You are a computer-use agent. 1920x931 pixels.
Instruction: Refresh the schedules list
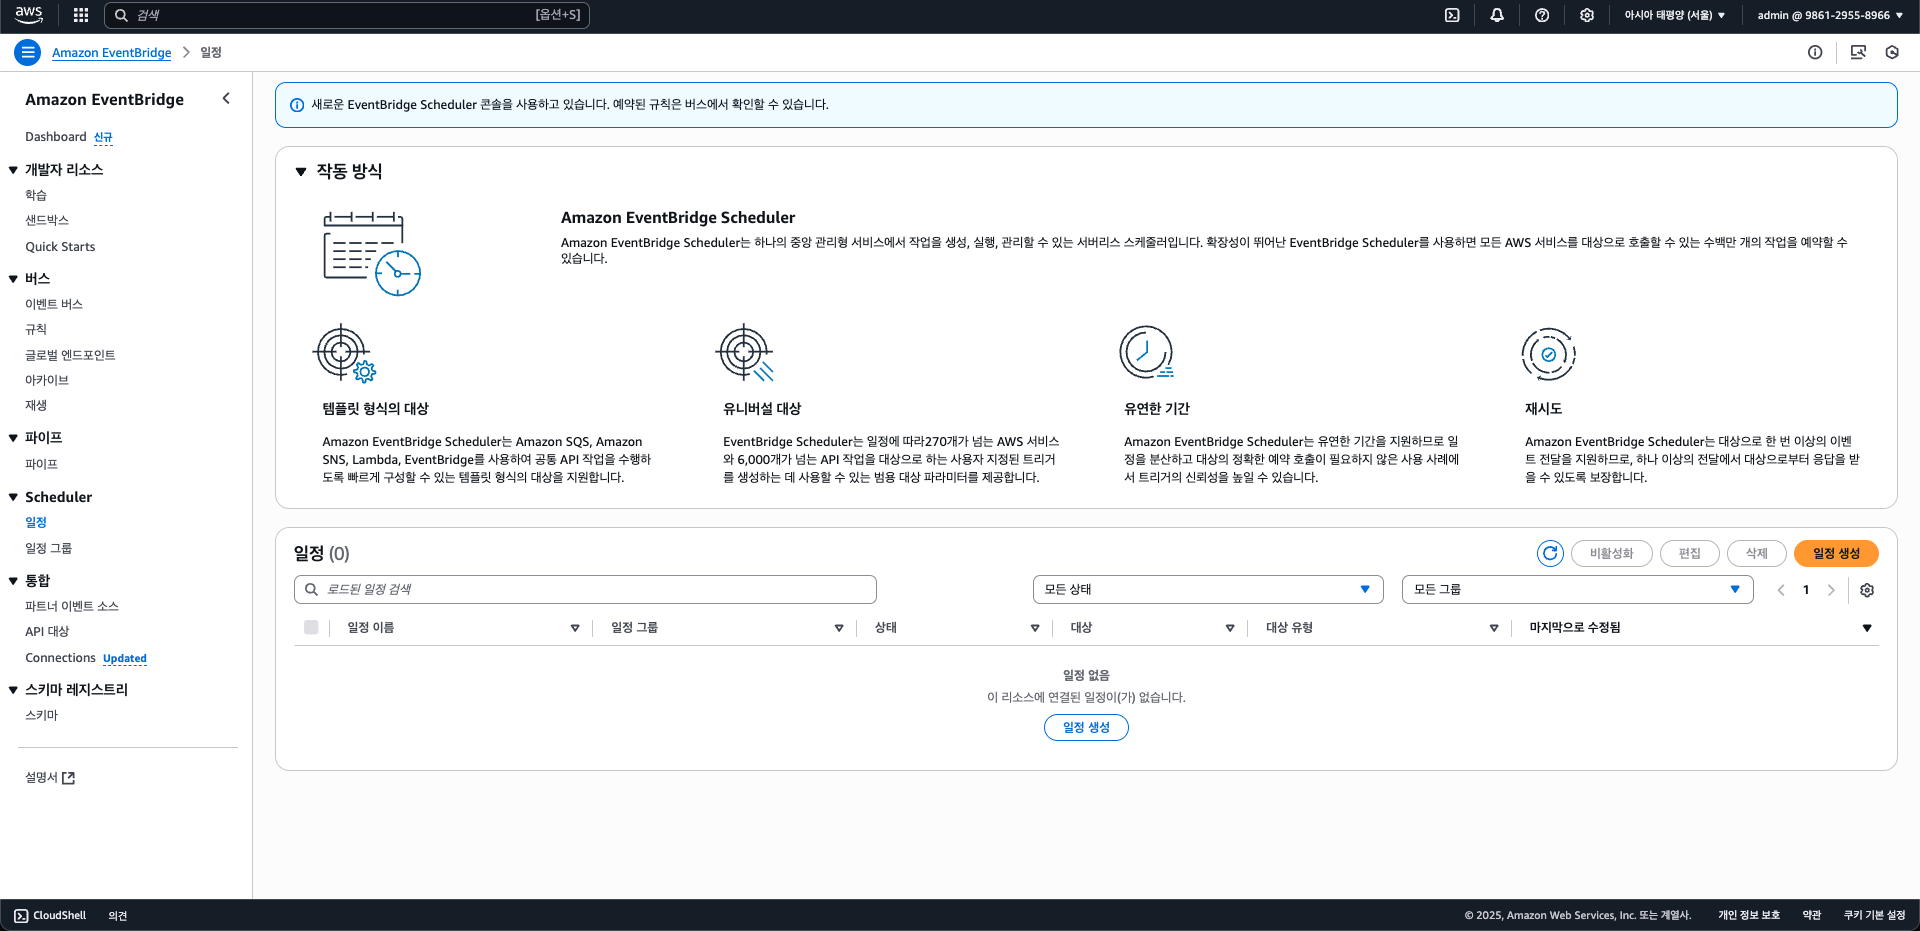pyautogui.click(x=1550, y=553)
